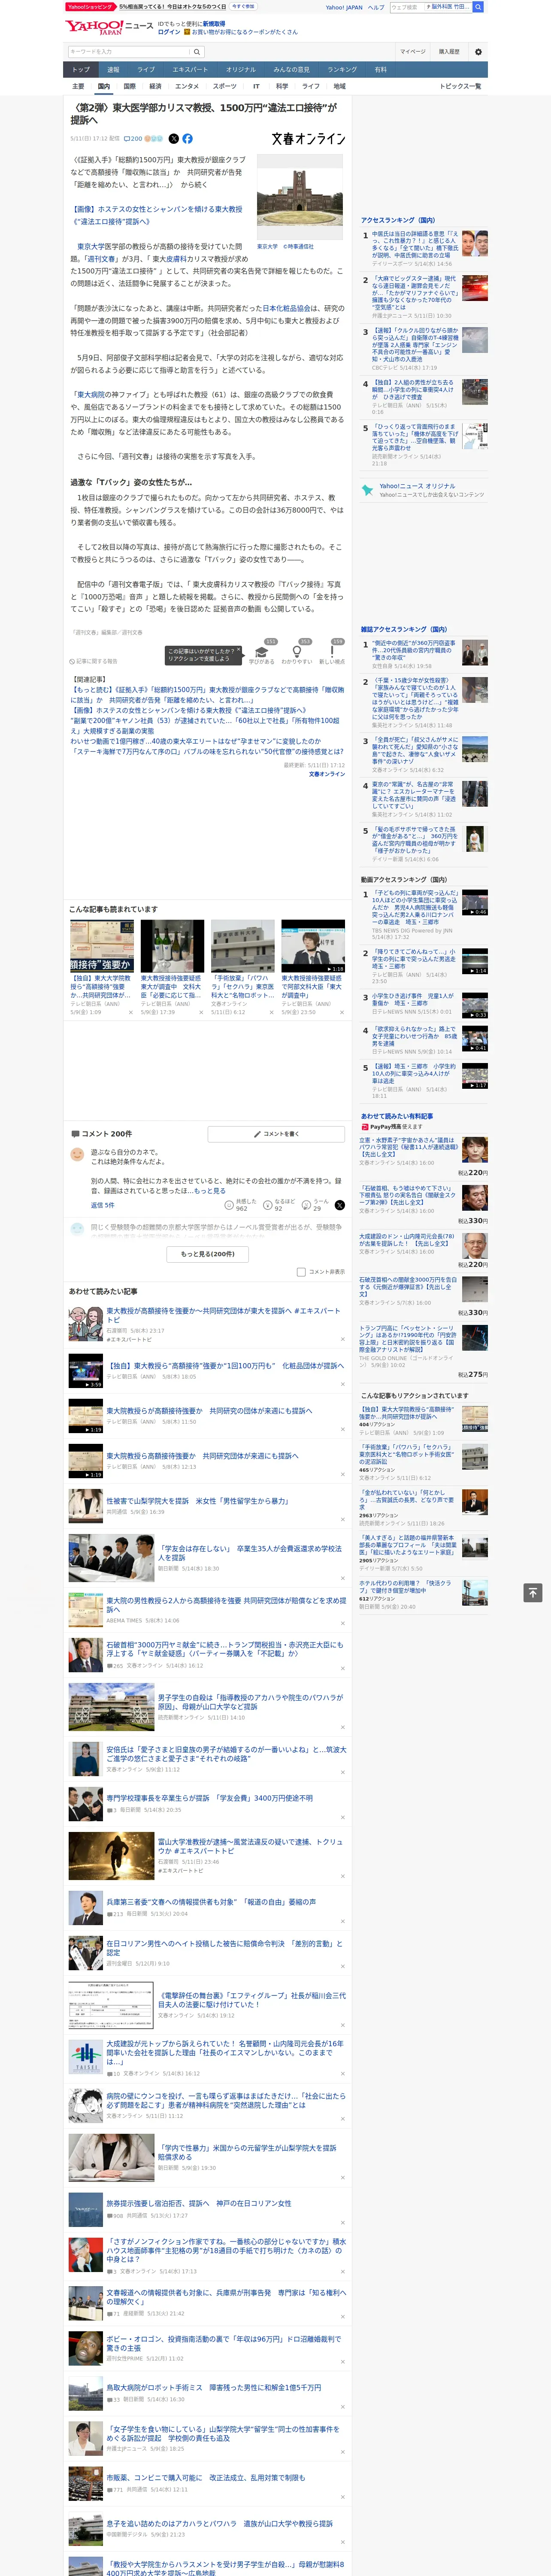Click the コメントを書く pencil button

coord(277,1134)
